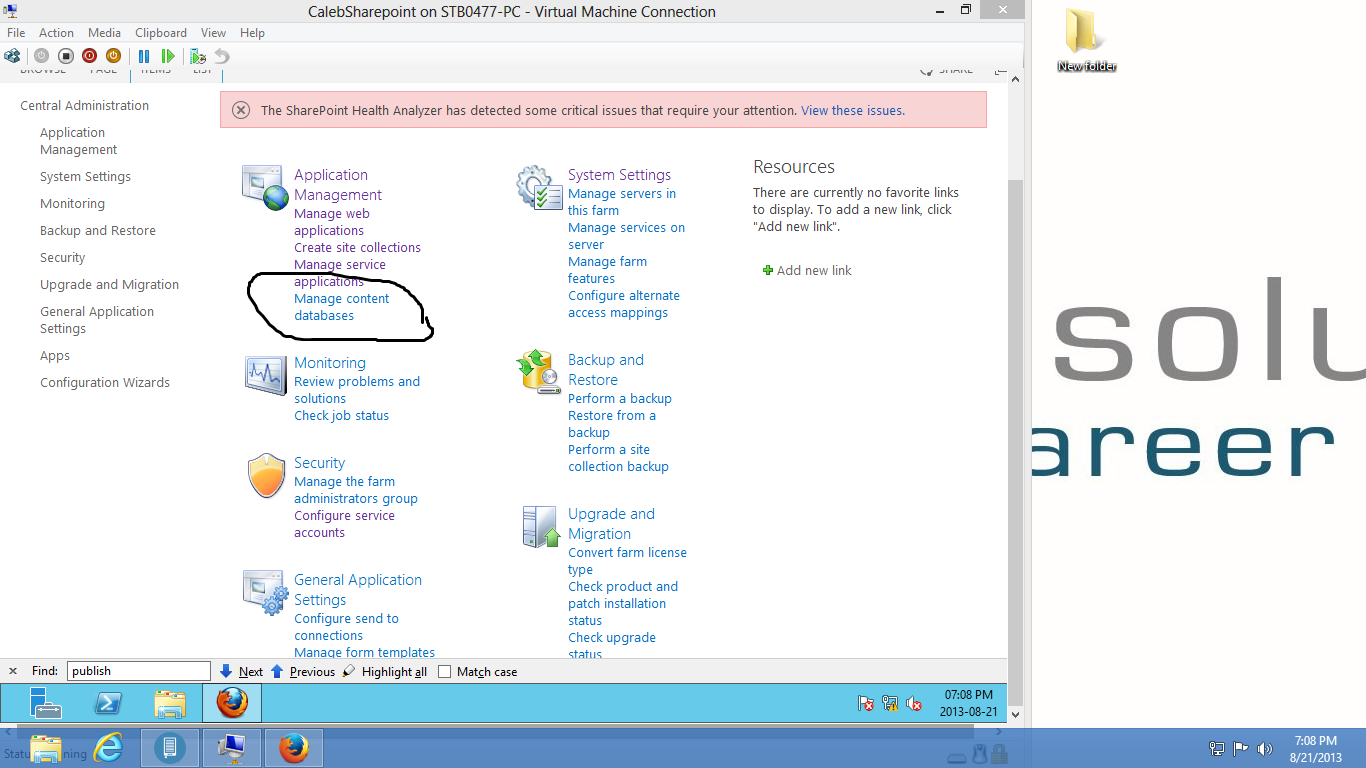Viewport: 1366px width, 768px height.
Task: Open Server Manager from the VM taskbar
Action: coord(46,703)
